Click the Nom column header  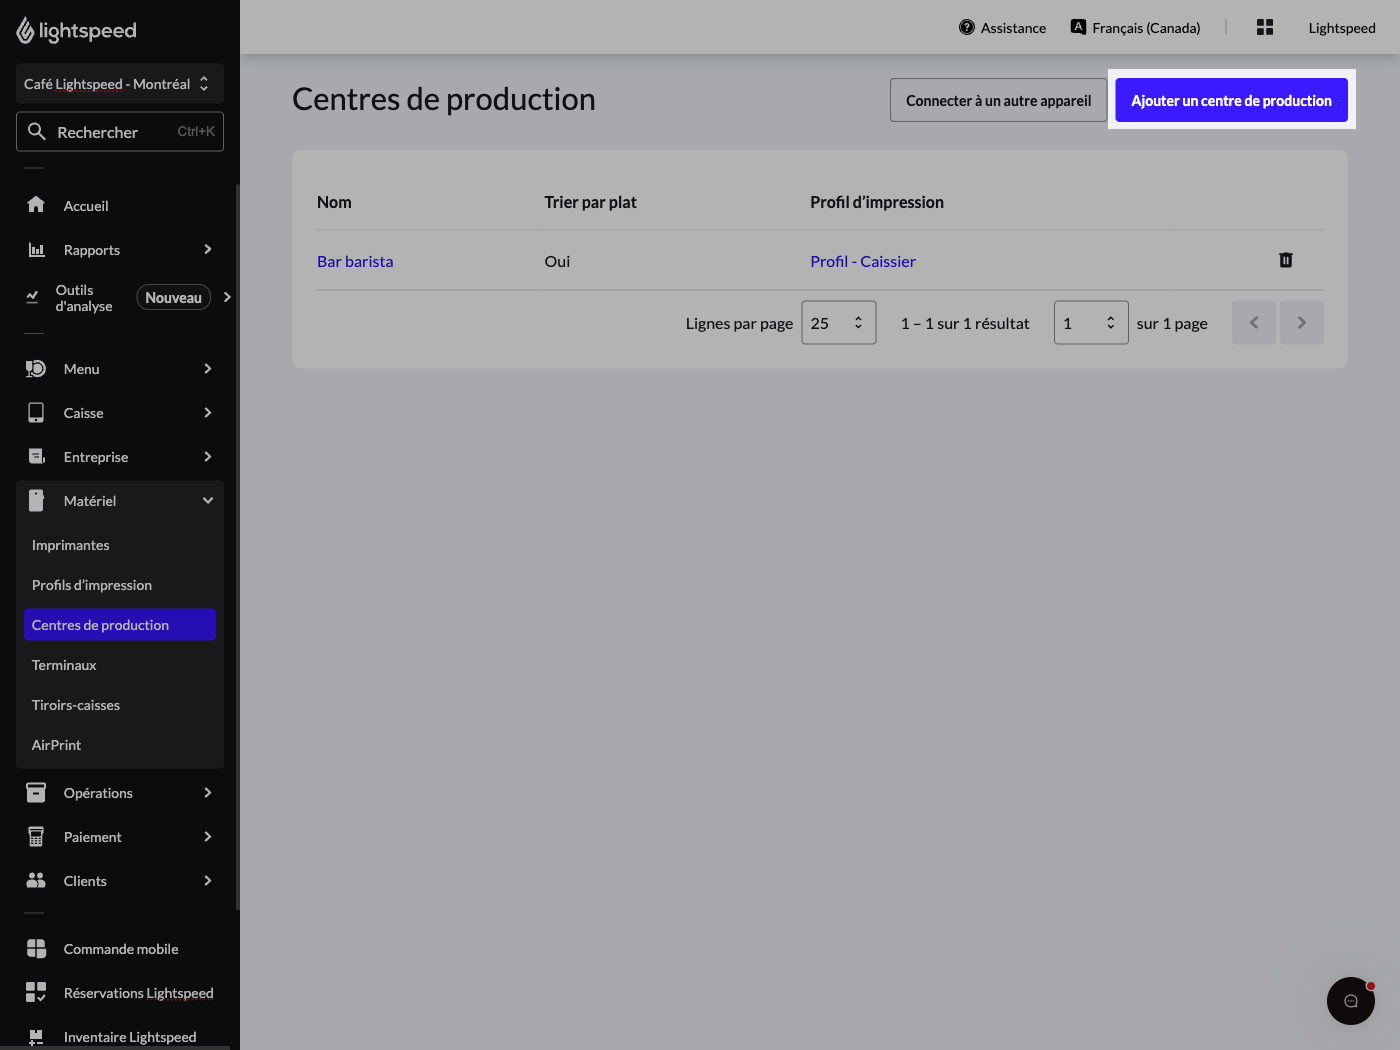coord(334,202)
